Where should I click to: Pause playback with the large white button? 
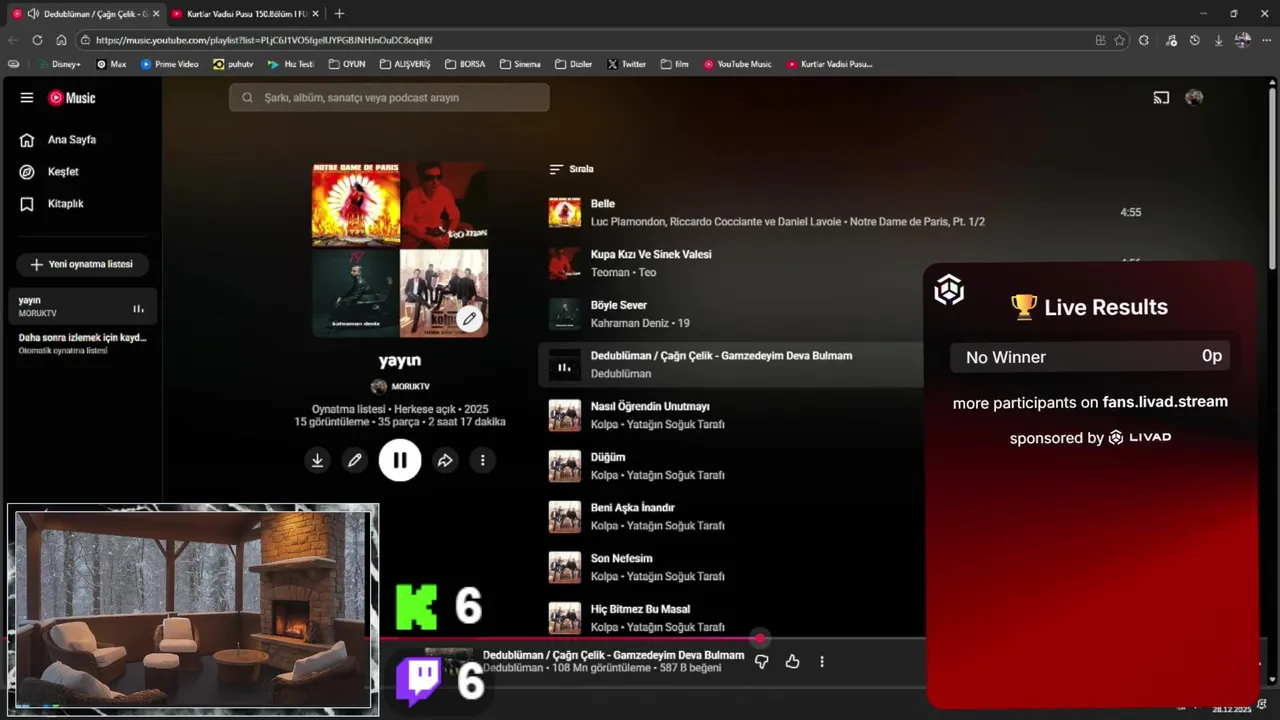400,461
